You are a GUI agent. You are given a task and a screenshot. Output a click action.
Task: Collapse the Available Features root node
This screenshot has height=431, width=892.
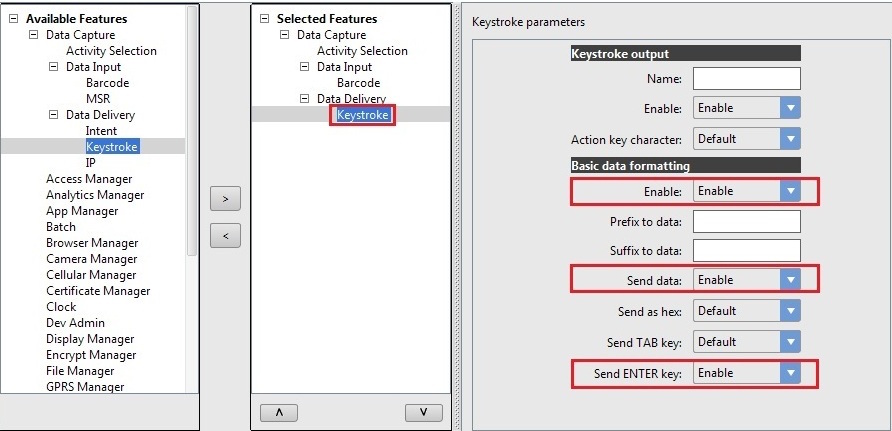coord(13,18)
